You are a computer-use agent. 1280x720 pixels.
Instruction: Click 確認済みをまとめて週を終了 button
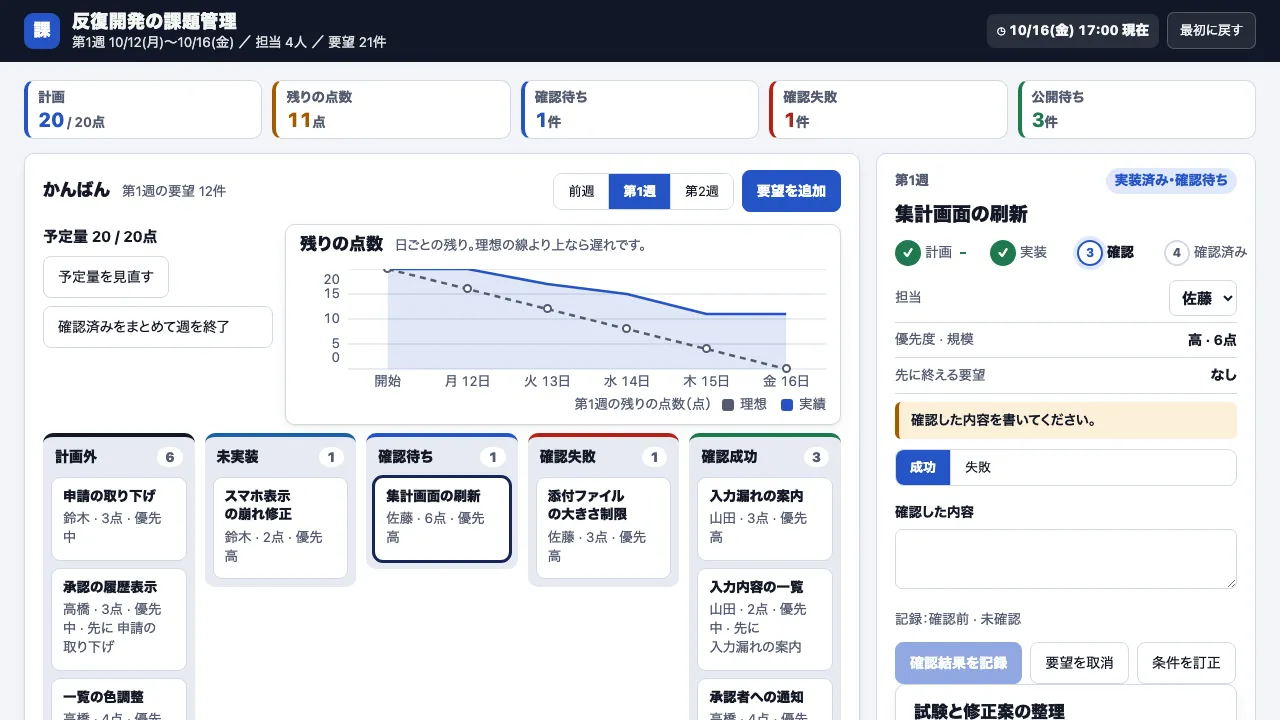coord(158,327)
